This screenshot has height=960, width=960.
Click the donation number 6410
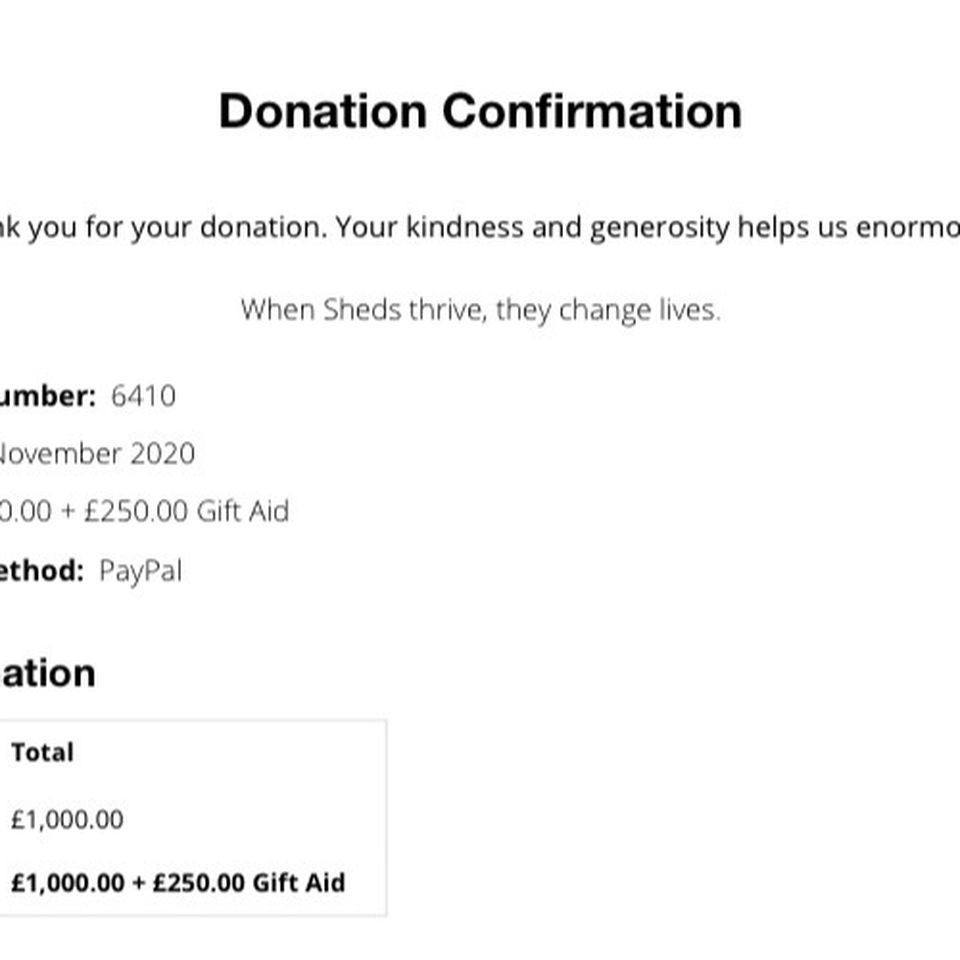[x=143, y=396]
